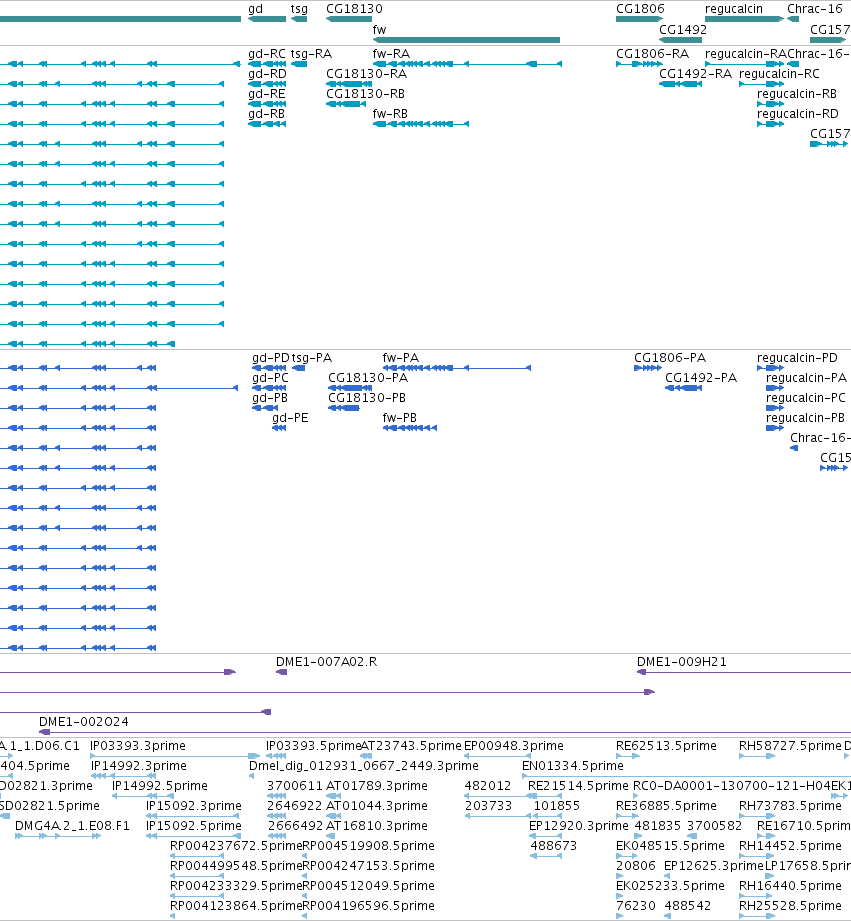The image size is (851, 921).
Task: Select protein CG18130-PA label
Action: (368, 378)
